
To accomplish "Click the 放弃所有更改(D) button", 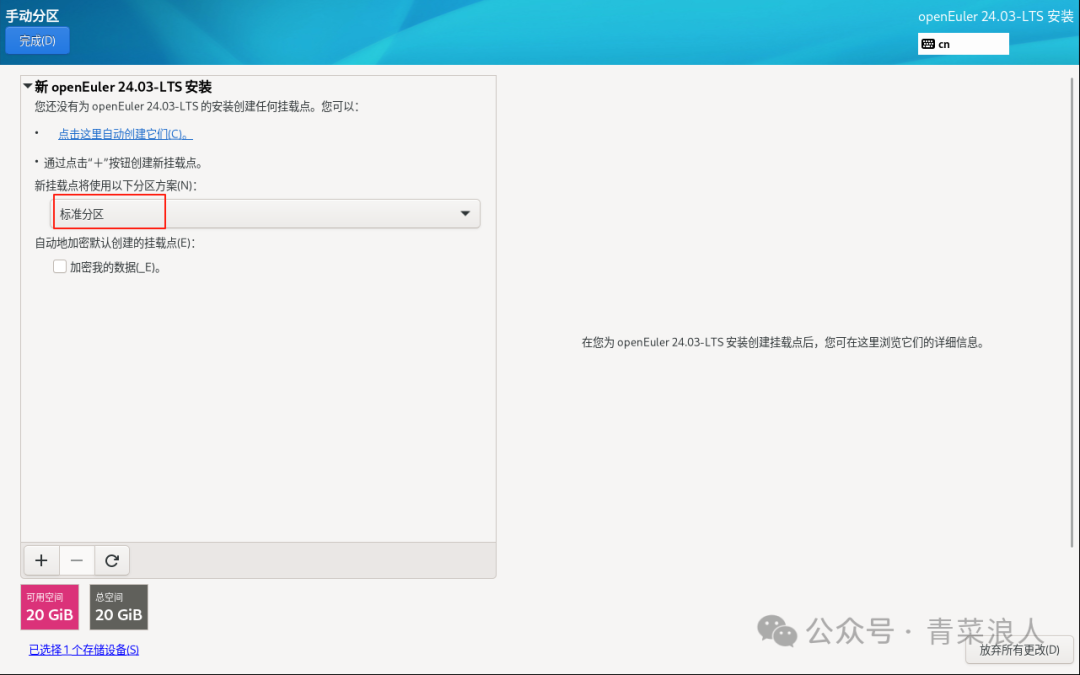I will [1019, 650].
